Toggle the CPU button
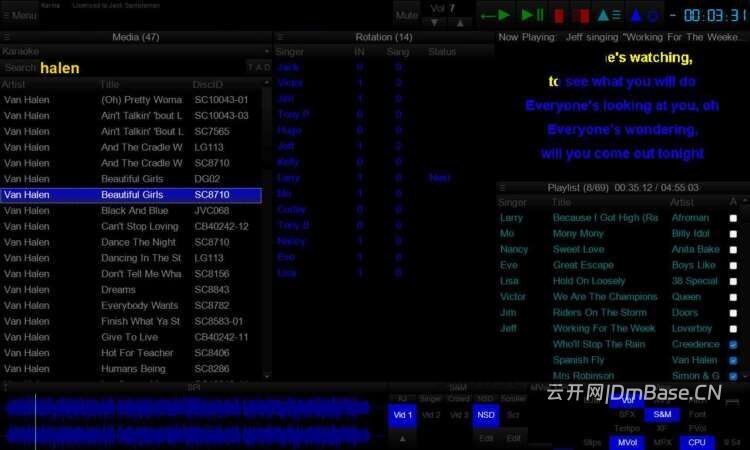 [697, 442]
